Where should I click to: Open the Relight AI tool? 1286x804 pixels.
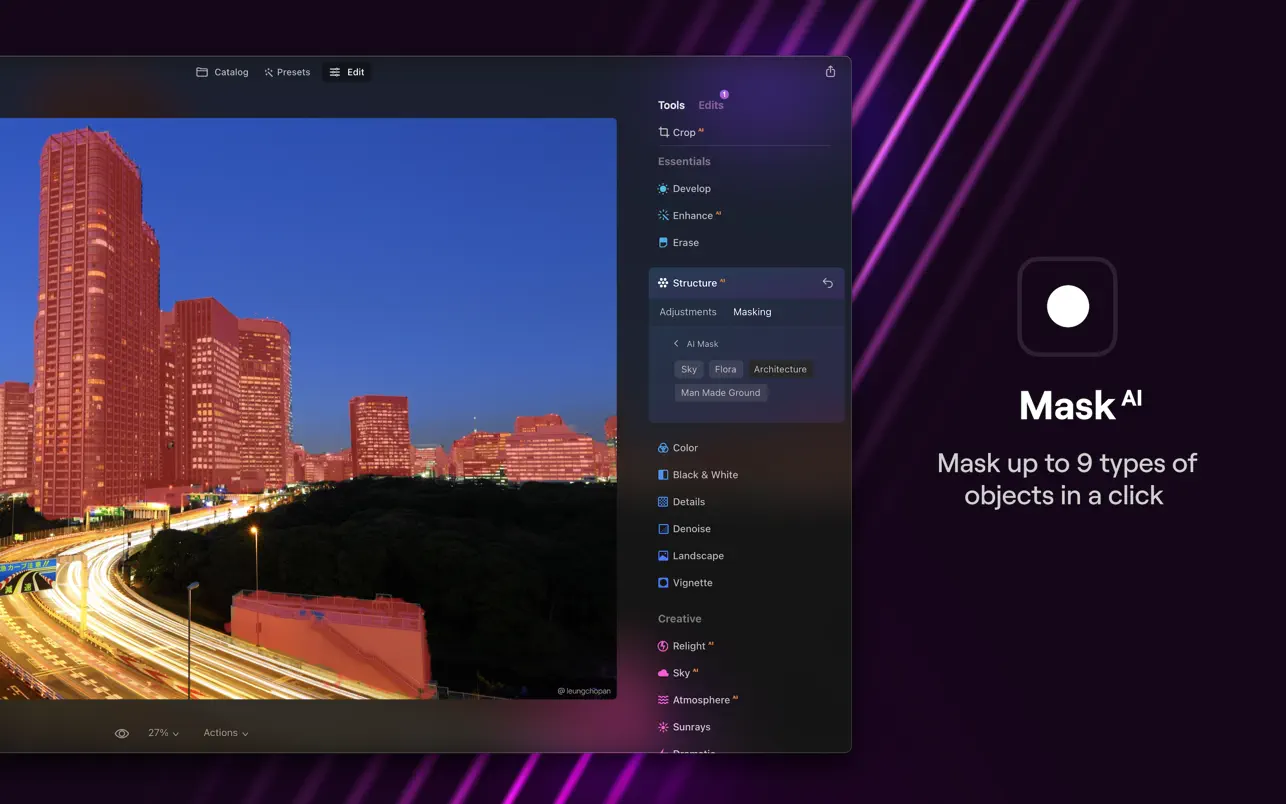688,646
